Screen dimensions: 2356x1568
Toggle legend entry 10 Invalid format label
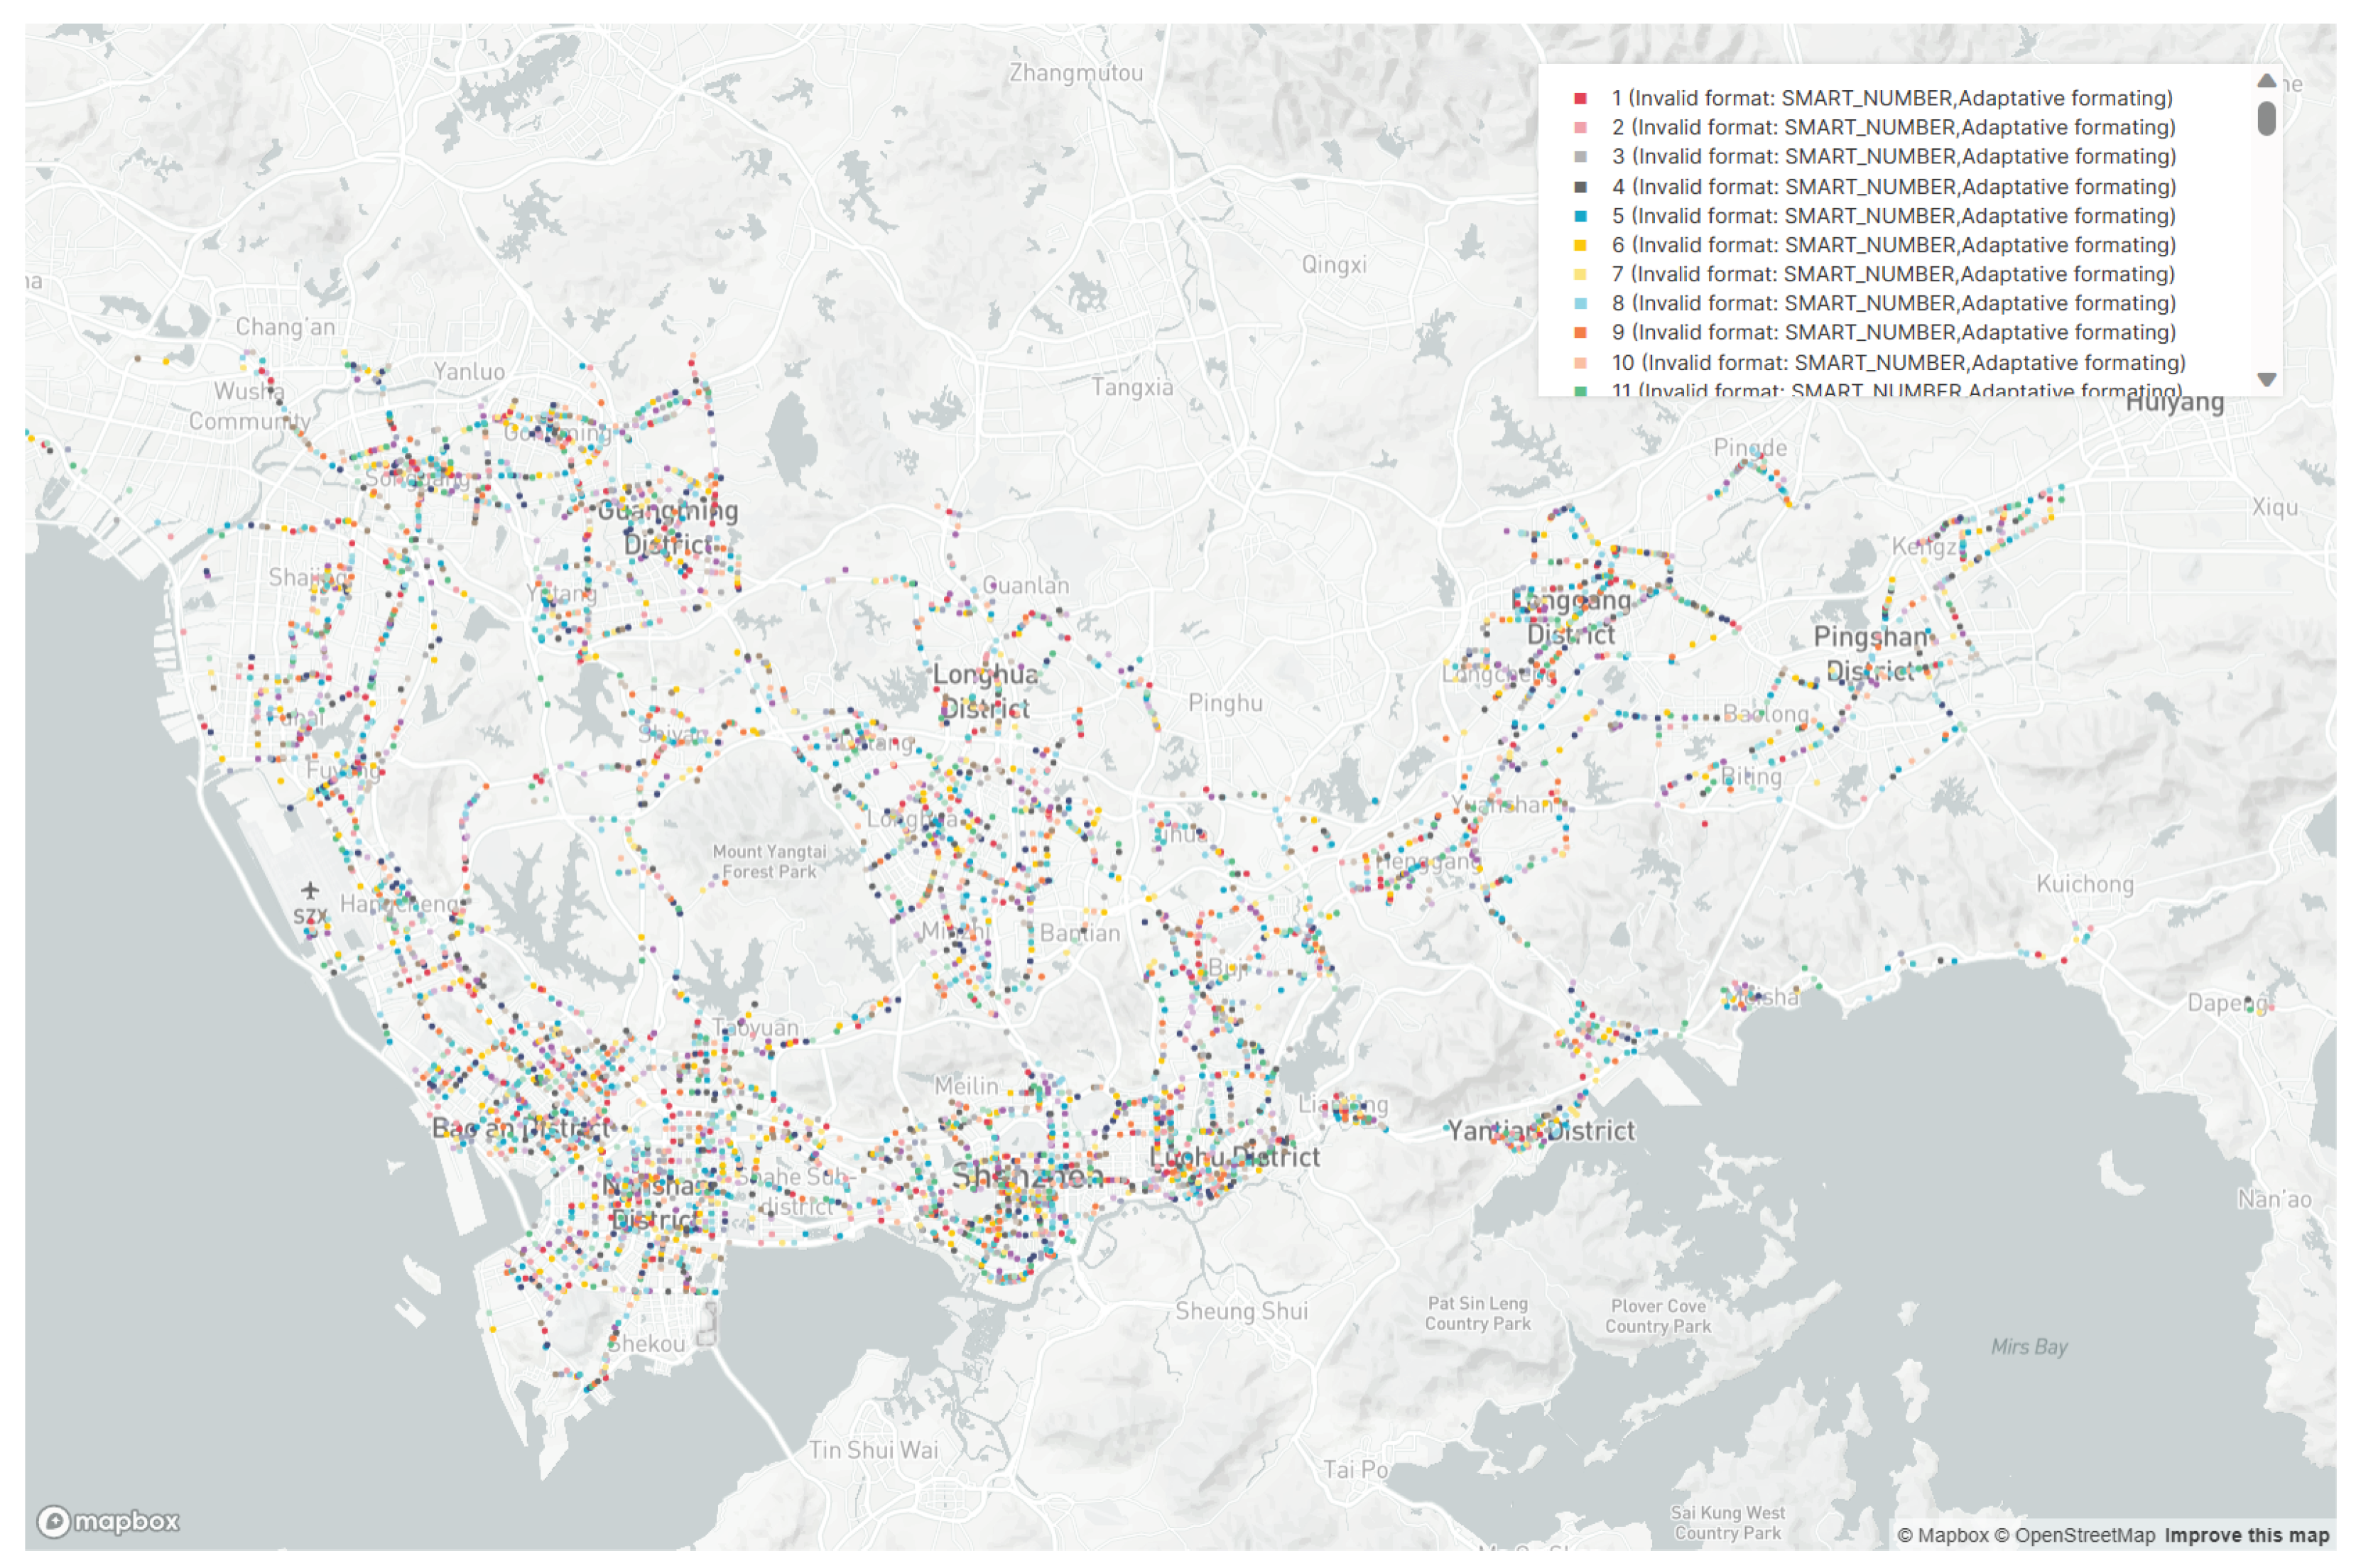point(1898,362)
